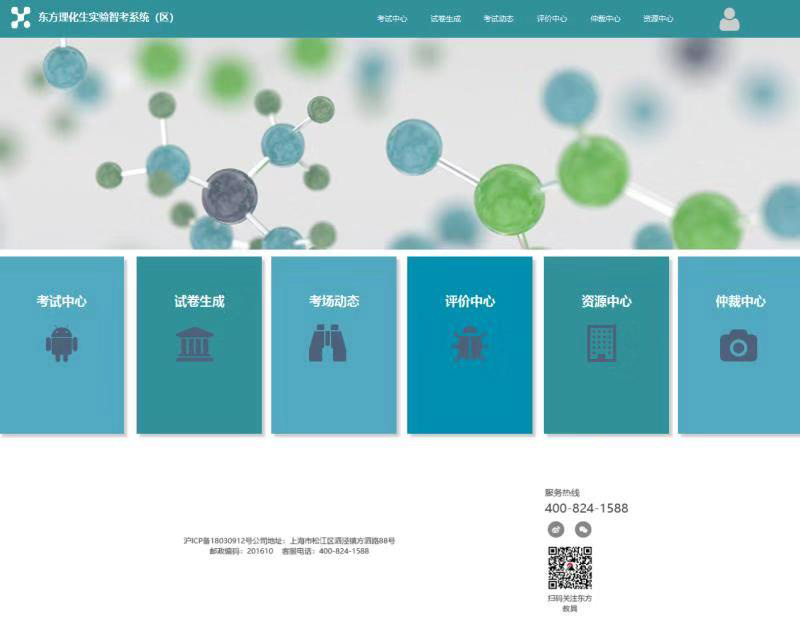Select 资源中心 in the top navigation bar
The image size is (800, 618).
[658, 19]
